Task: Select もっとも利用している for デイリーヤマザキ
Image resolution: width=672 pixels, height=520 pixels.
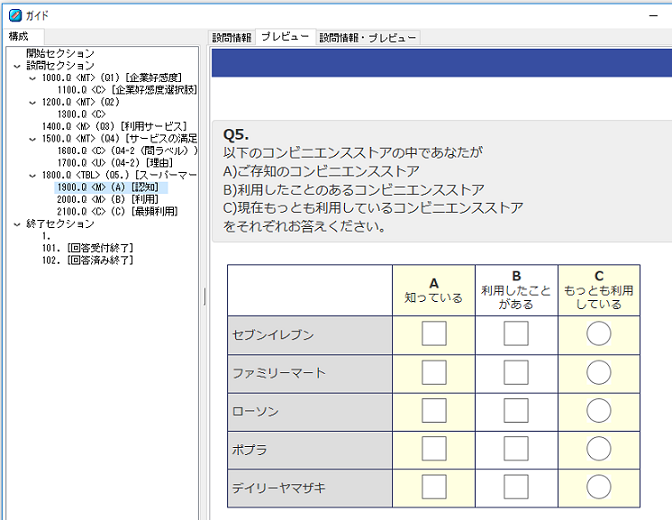Action: (599, 487)
